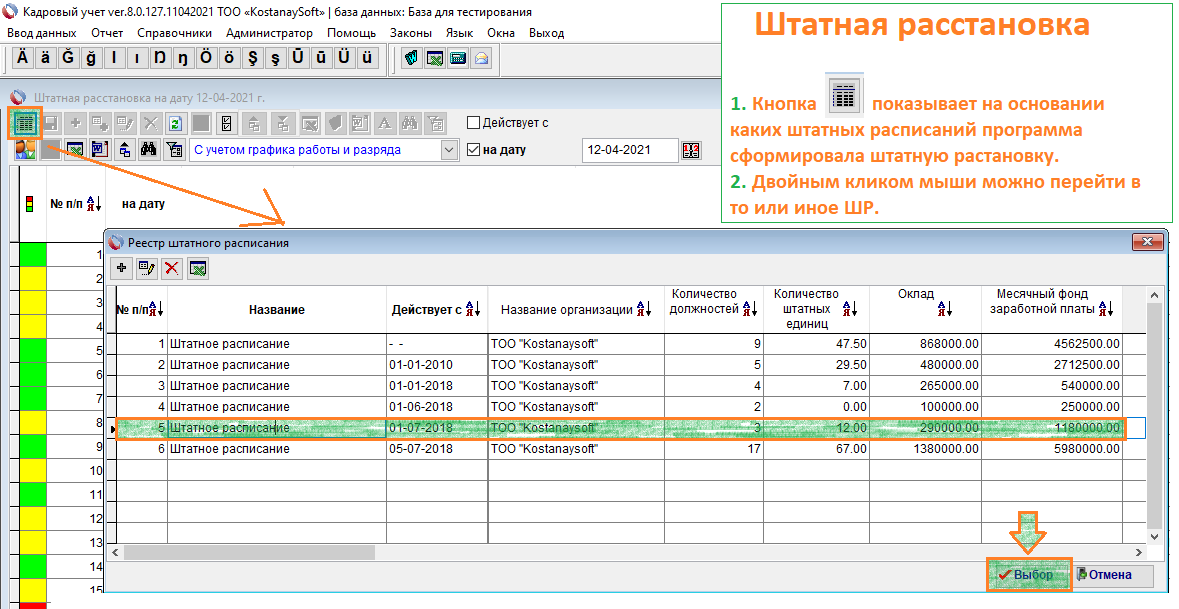This screenshot has width=1179, height=609.
Task: Open the 'Помощь' menu
Action: [x=351, y=33]
